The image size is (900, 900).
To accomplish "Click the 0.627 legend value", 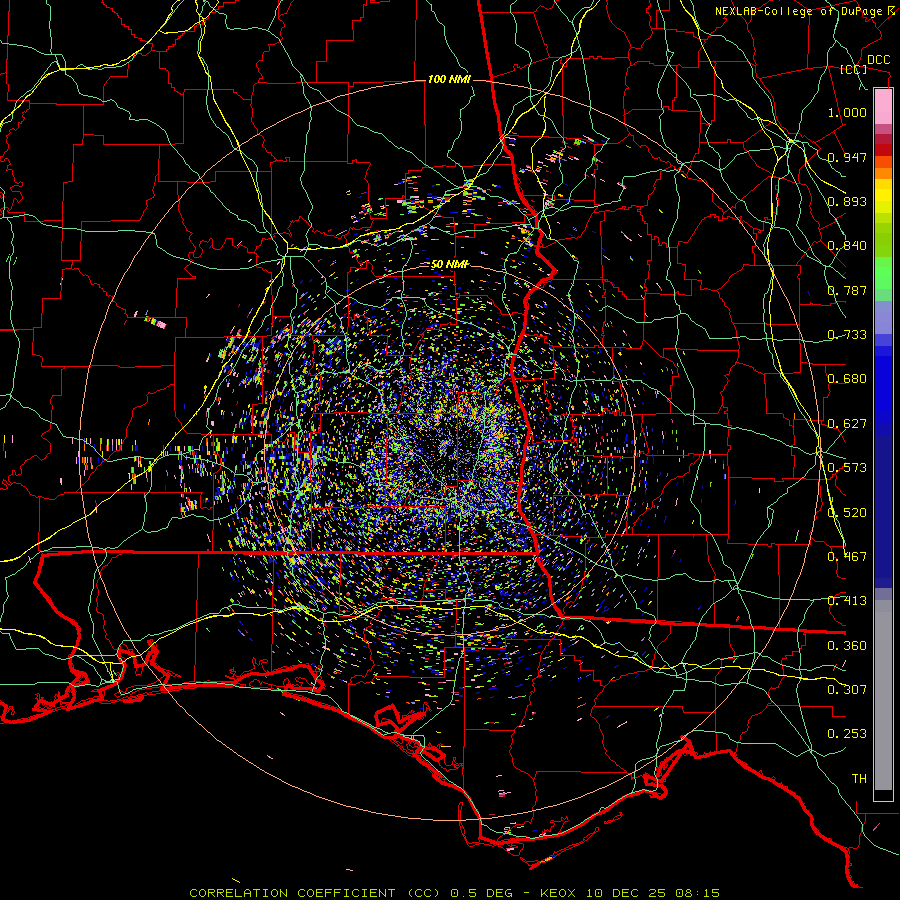I will 847,424.
